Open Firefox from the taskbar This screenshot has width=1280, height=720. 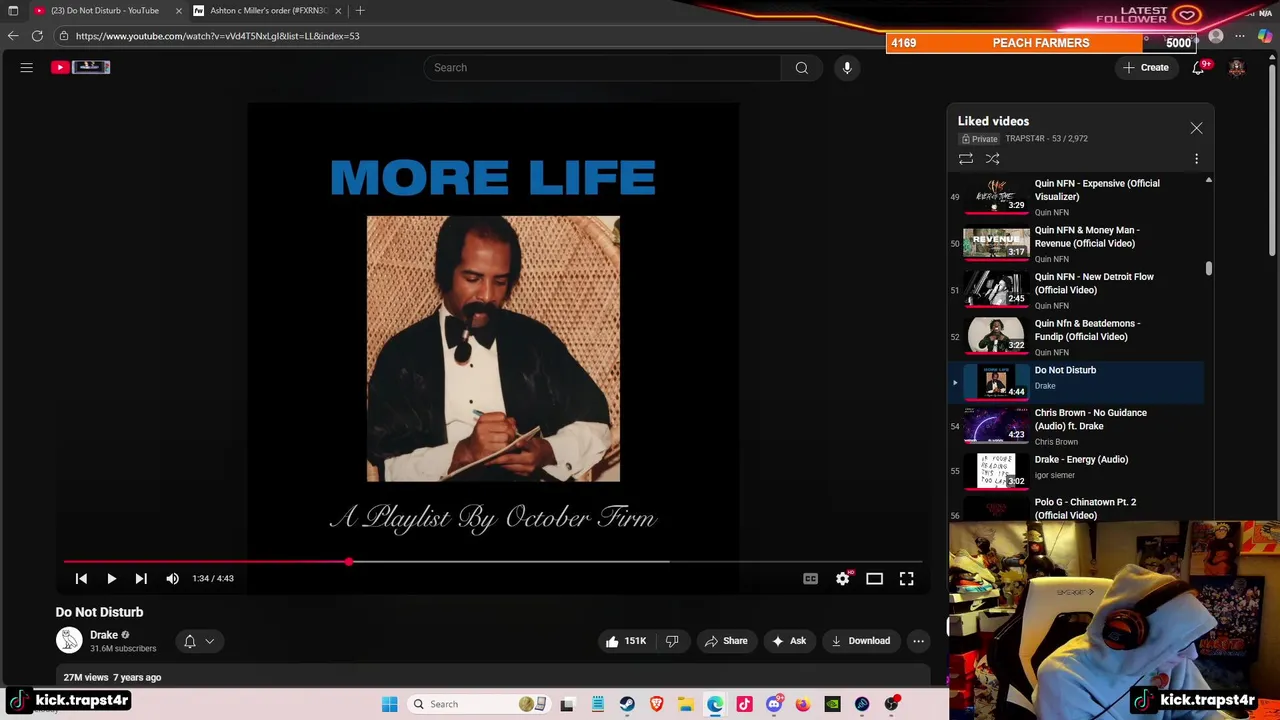coord(803,704)
